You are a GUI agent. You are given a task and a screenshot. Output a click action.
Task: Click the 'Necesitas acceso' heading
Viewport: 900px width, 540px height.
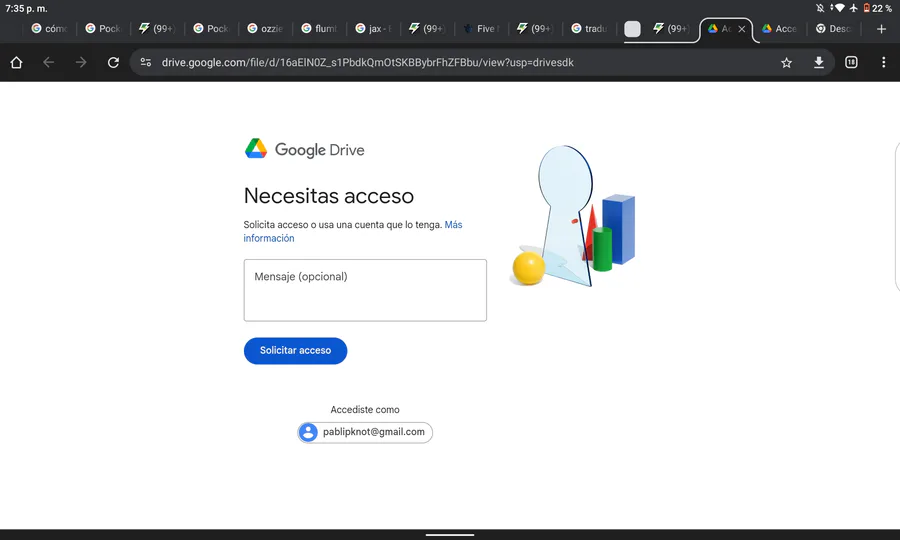click(x=329, y=196)
